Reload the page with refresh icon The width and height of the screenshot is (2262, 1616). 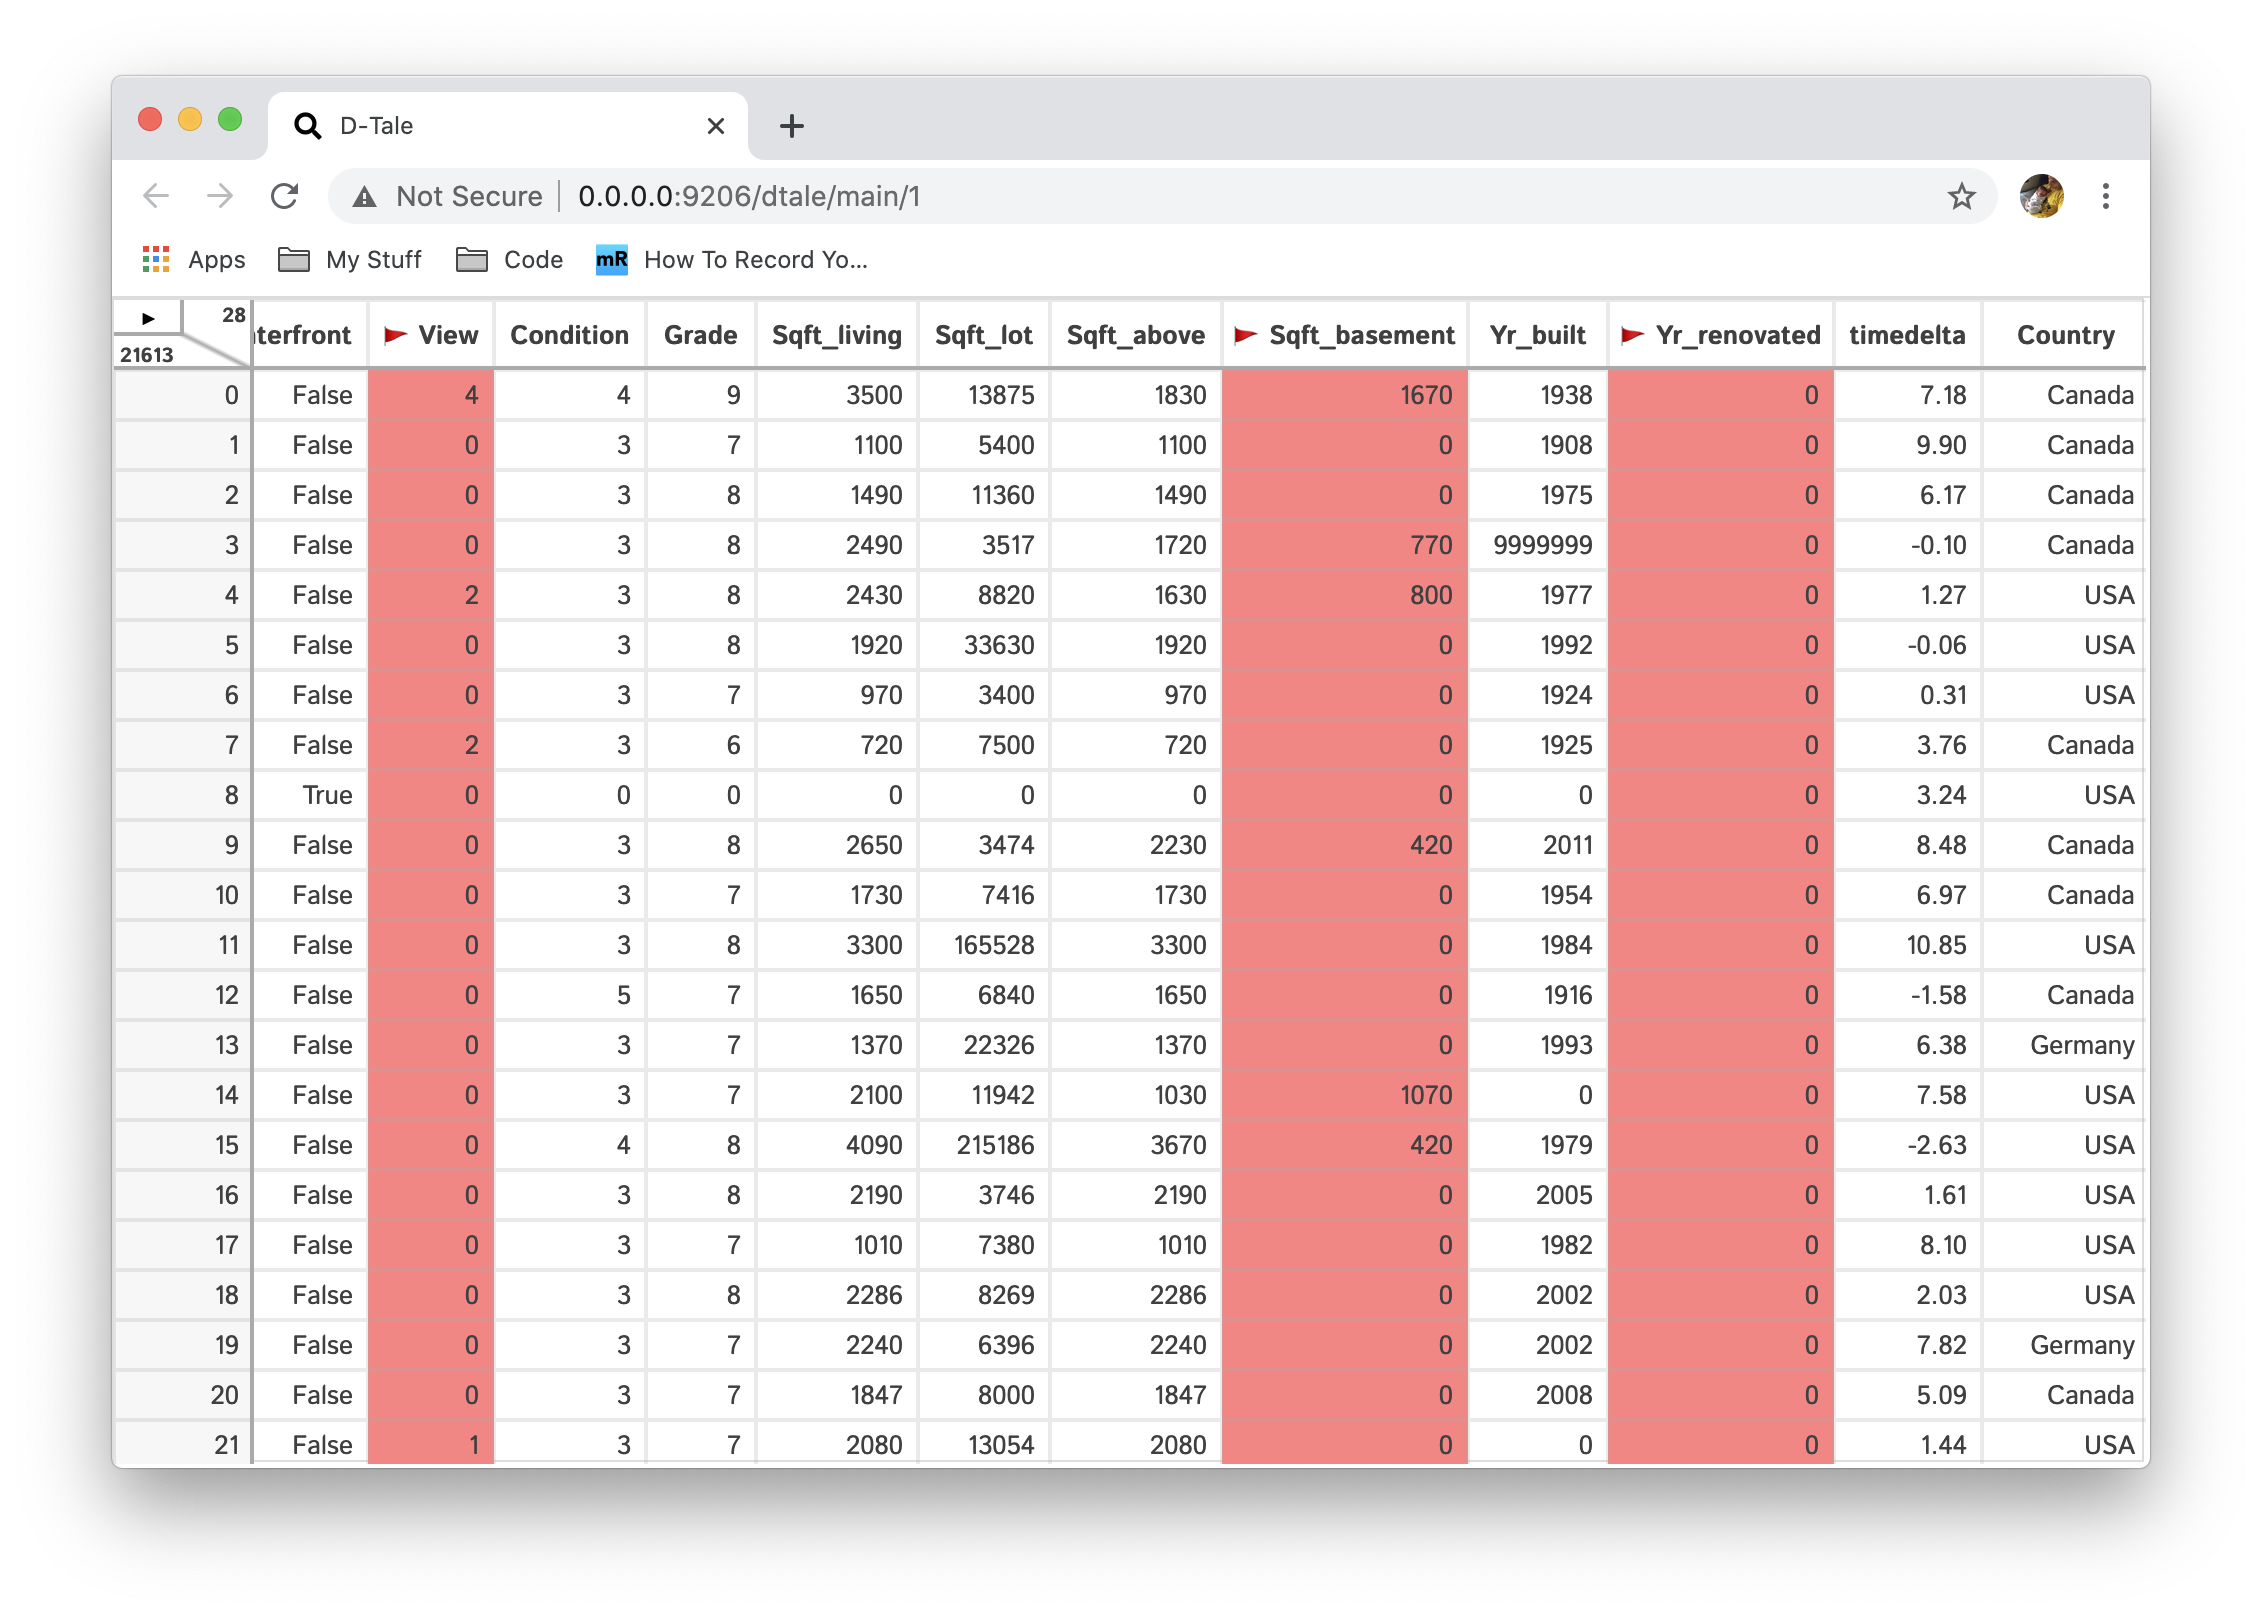(285, 196)
